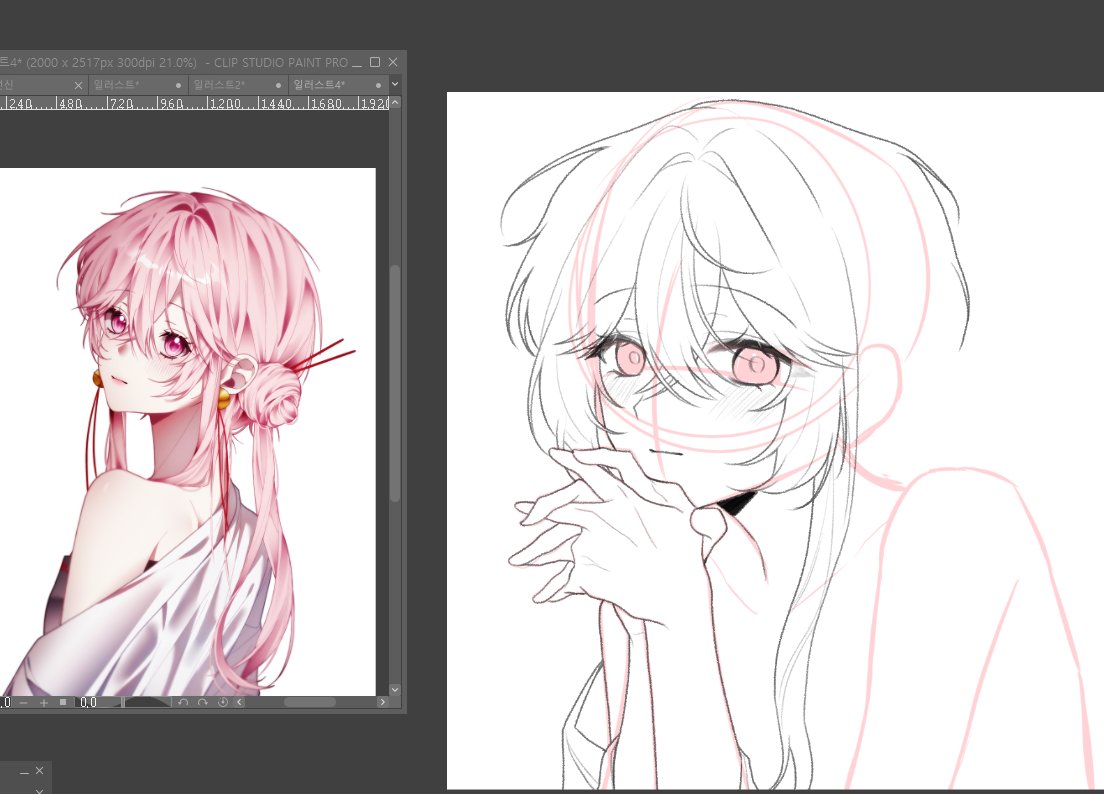Close the small floating palette at bottom-left
Image resolution: width=1104 pixels, height=794 pixels.
coord(39,771)
